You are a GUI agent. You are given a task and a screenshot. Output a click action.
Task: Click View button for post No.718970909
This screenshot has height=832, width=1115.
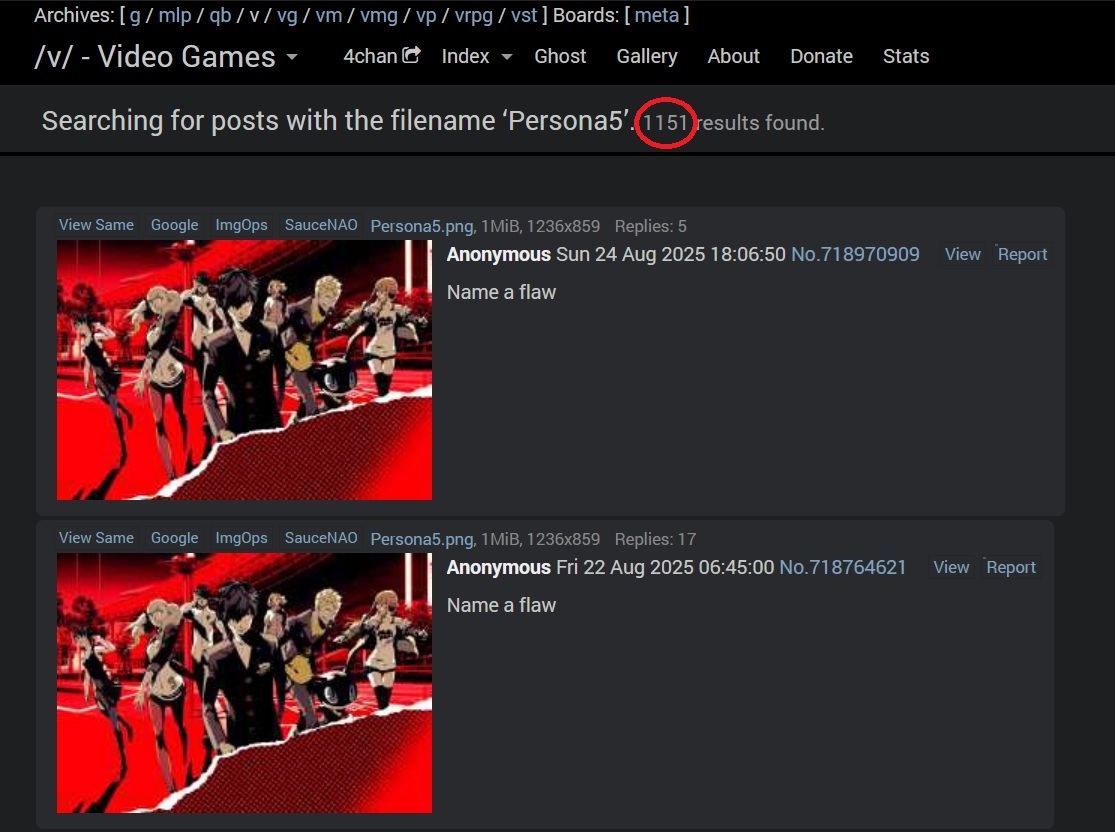pyautogui.click(x=963, y=255)
